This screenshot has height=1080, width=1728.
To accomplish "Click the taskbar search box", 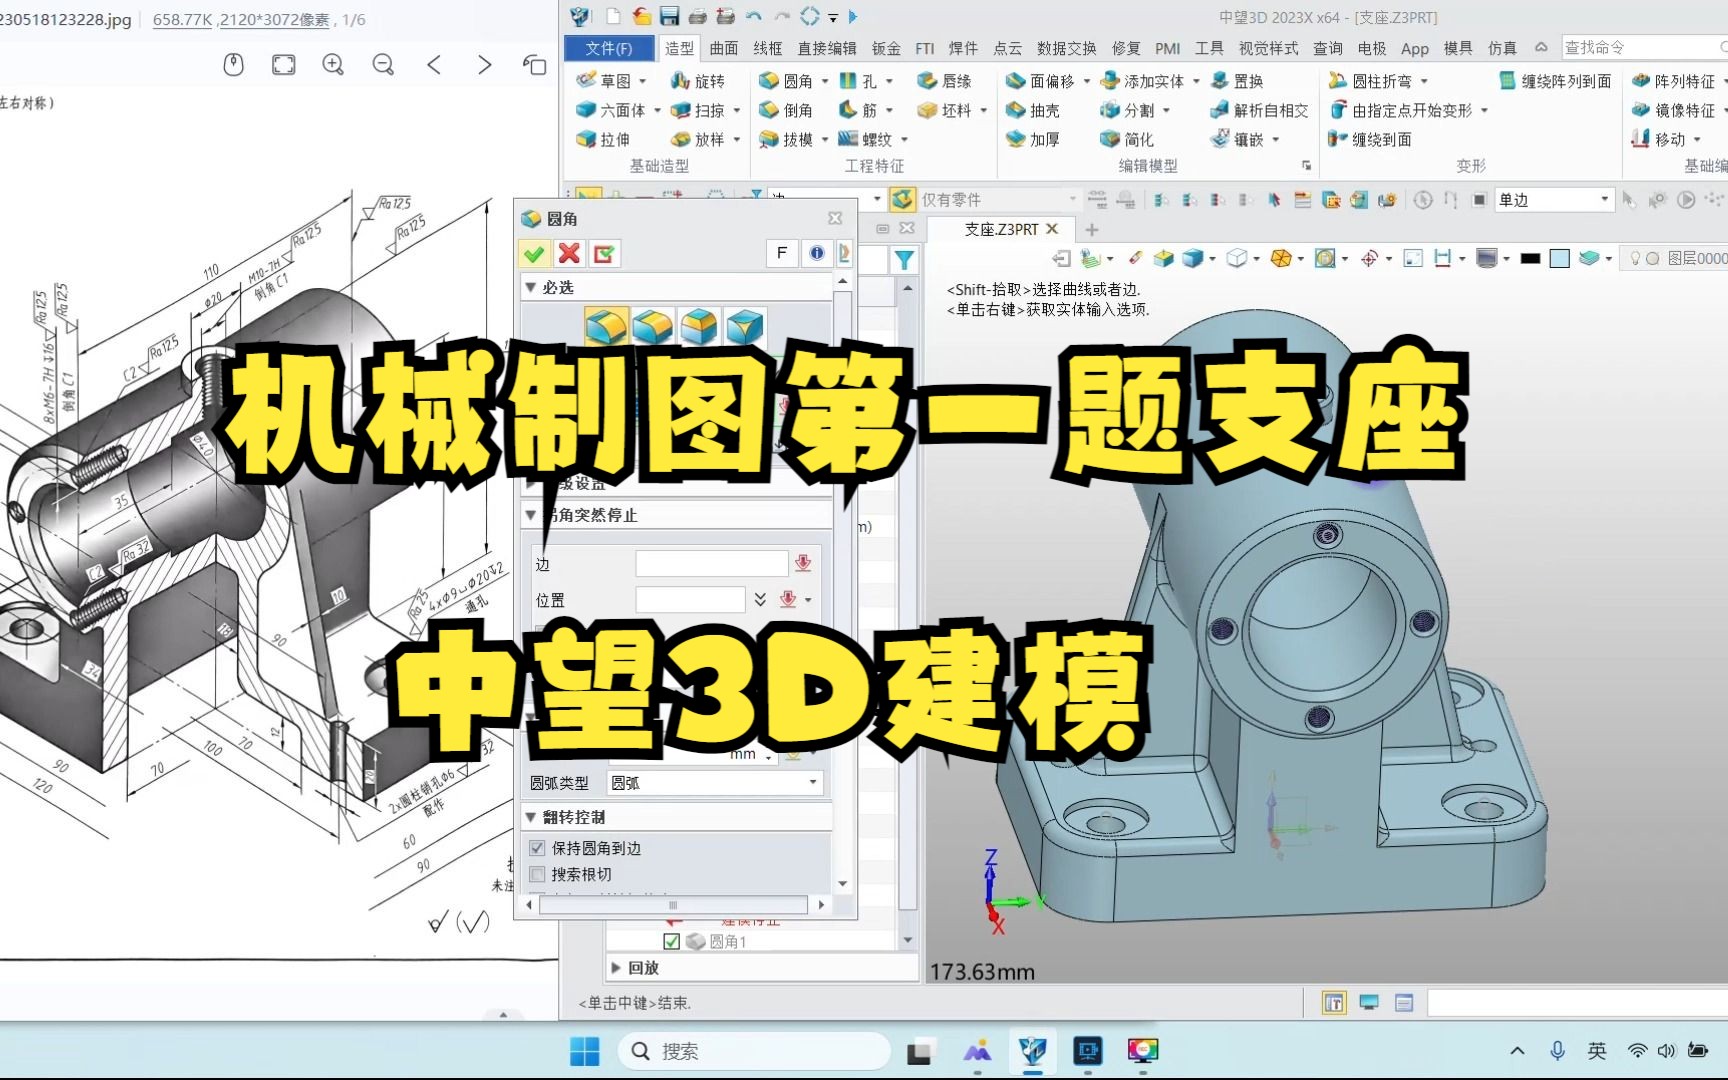I will [x=756, y=1051].
